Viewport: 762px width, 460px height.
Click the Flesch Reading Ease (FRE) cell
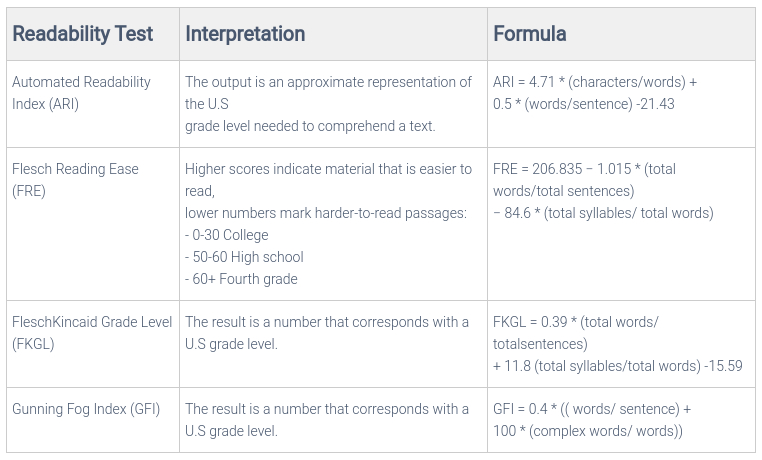[x=75, y=180]
